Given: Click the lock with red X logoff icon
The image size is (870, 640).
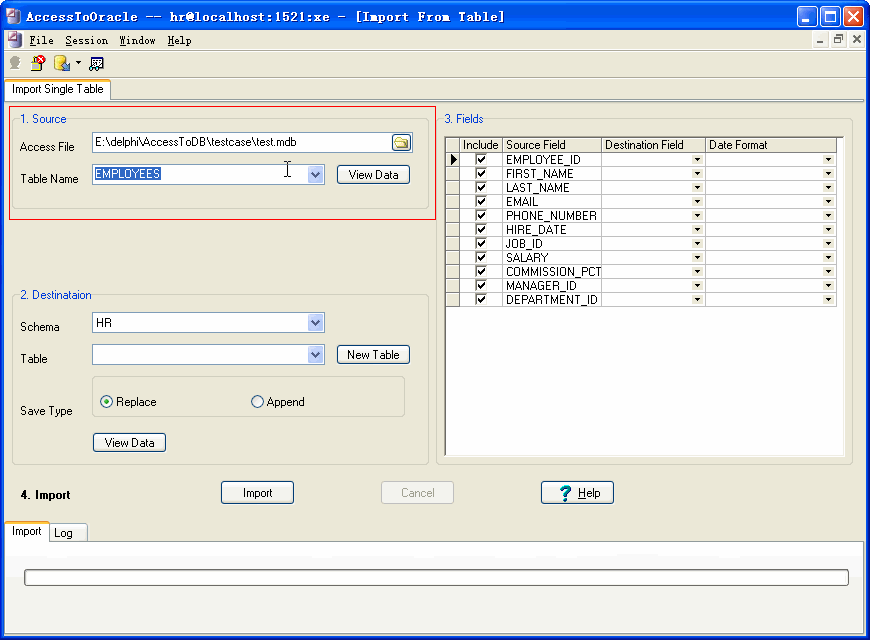Looking at the screenshot, I should 38,63.
